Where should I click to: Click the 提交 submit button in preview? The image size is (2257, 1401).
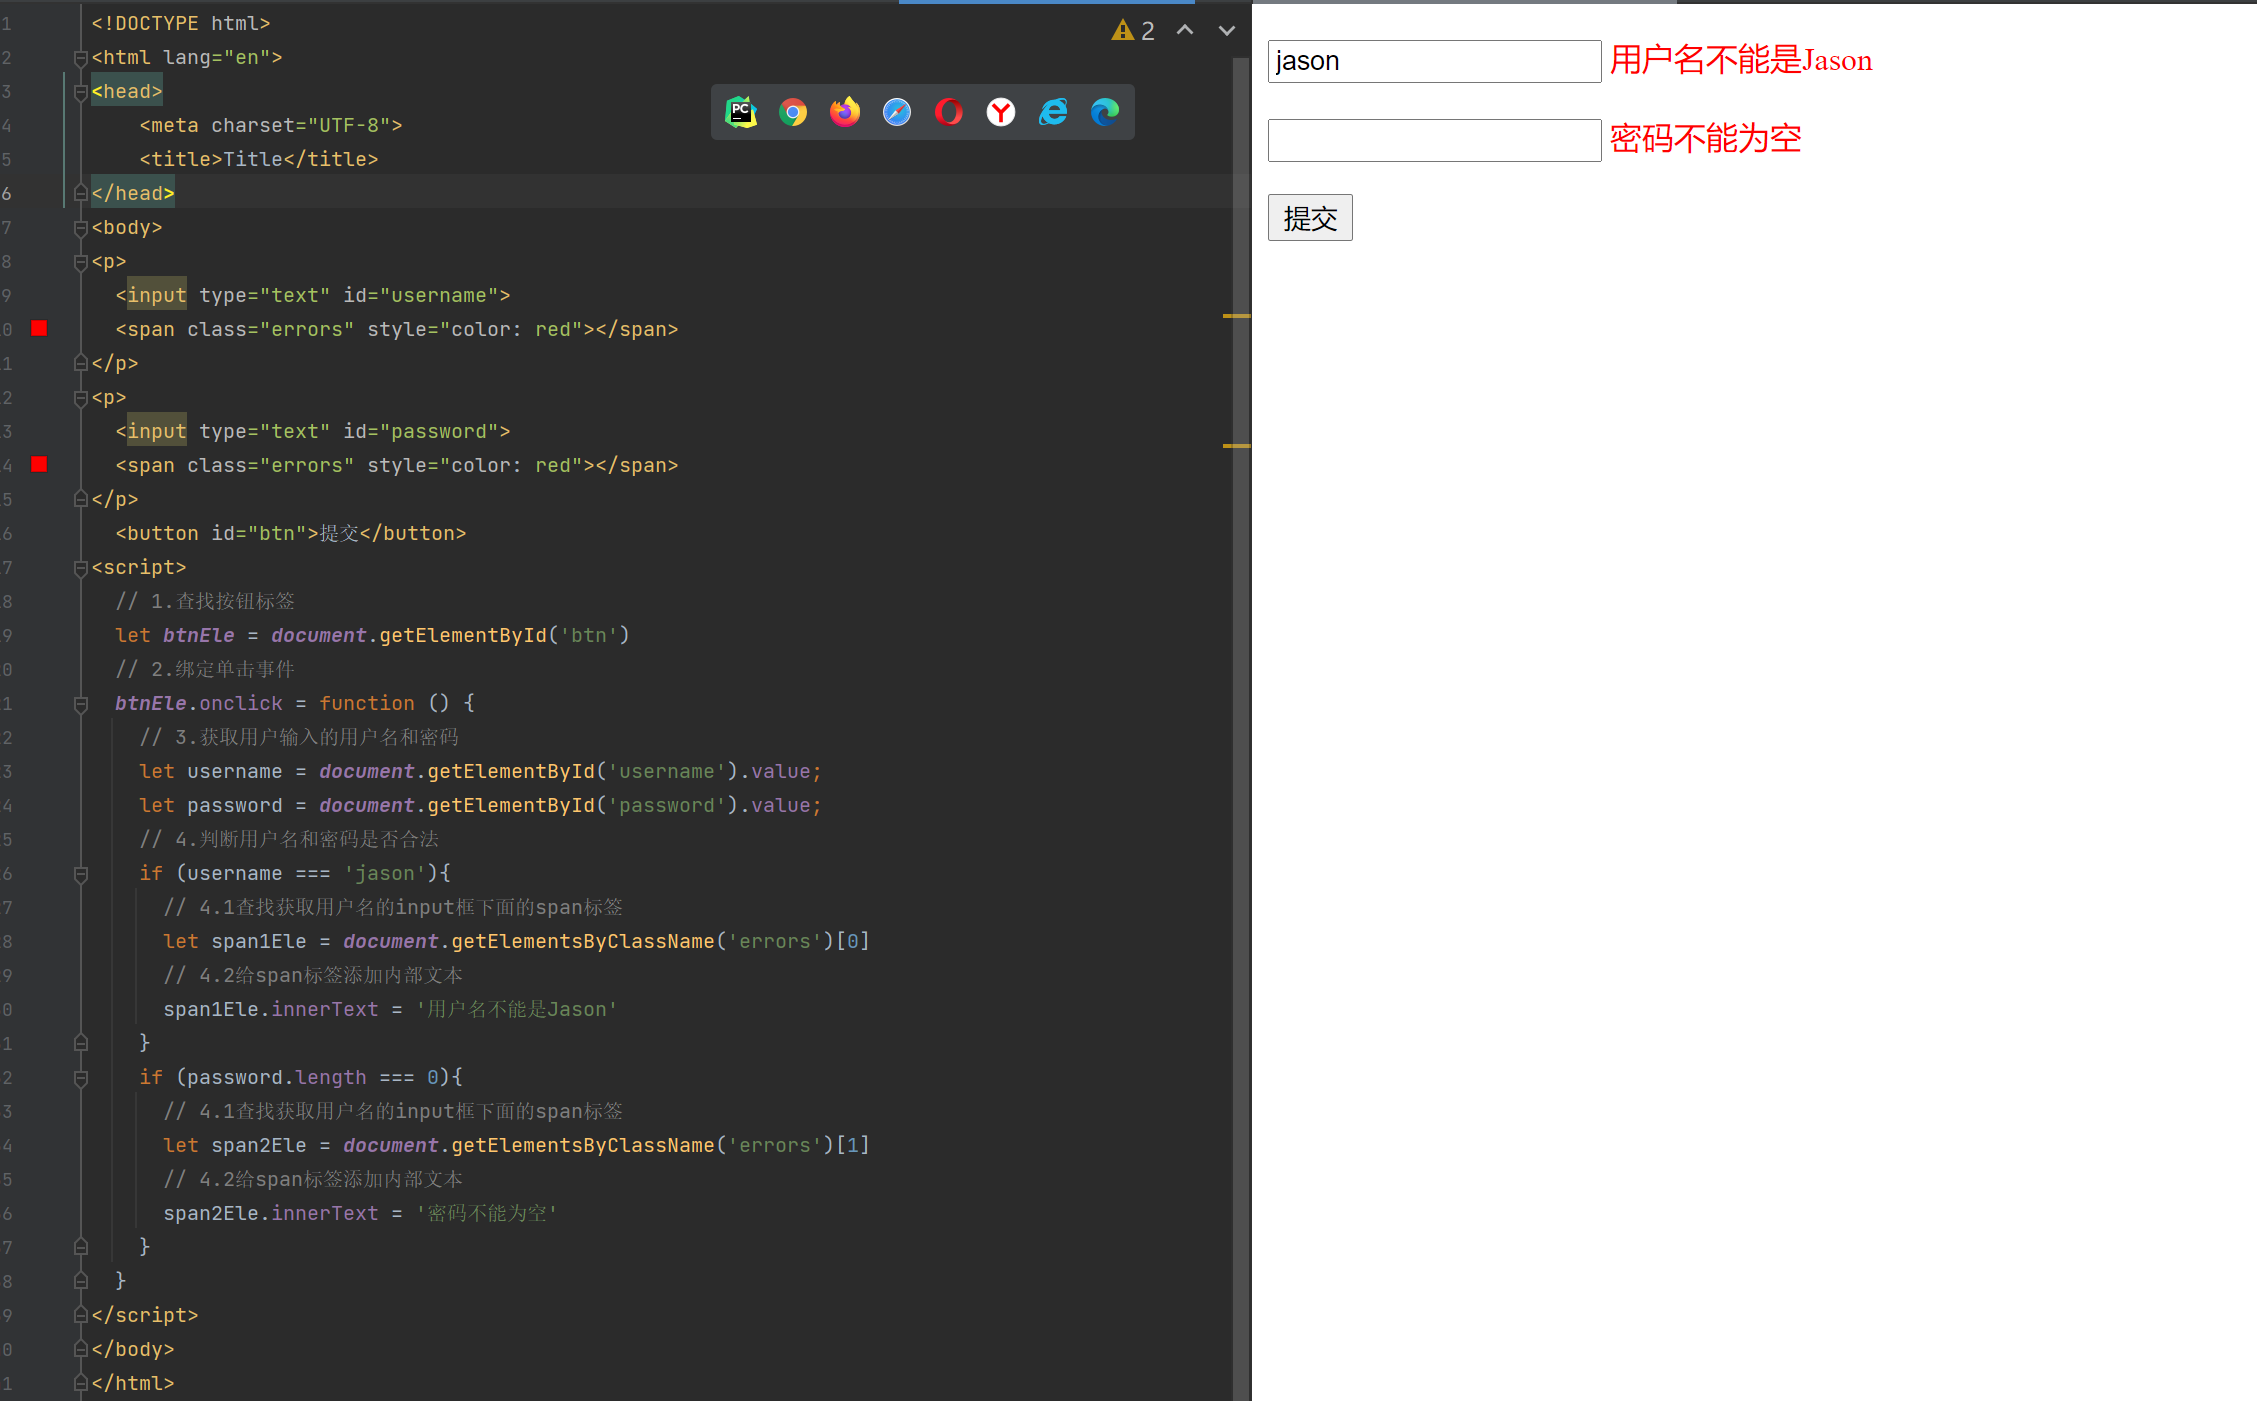[x=1310, y=218]
